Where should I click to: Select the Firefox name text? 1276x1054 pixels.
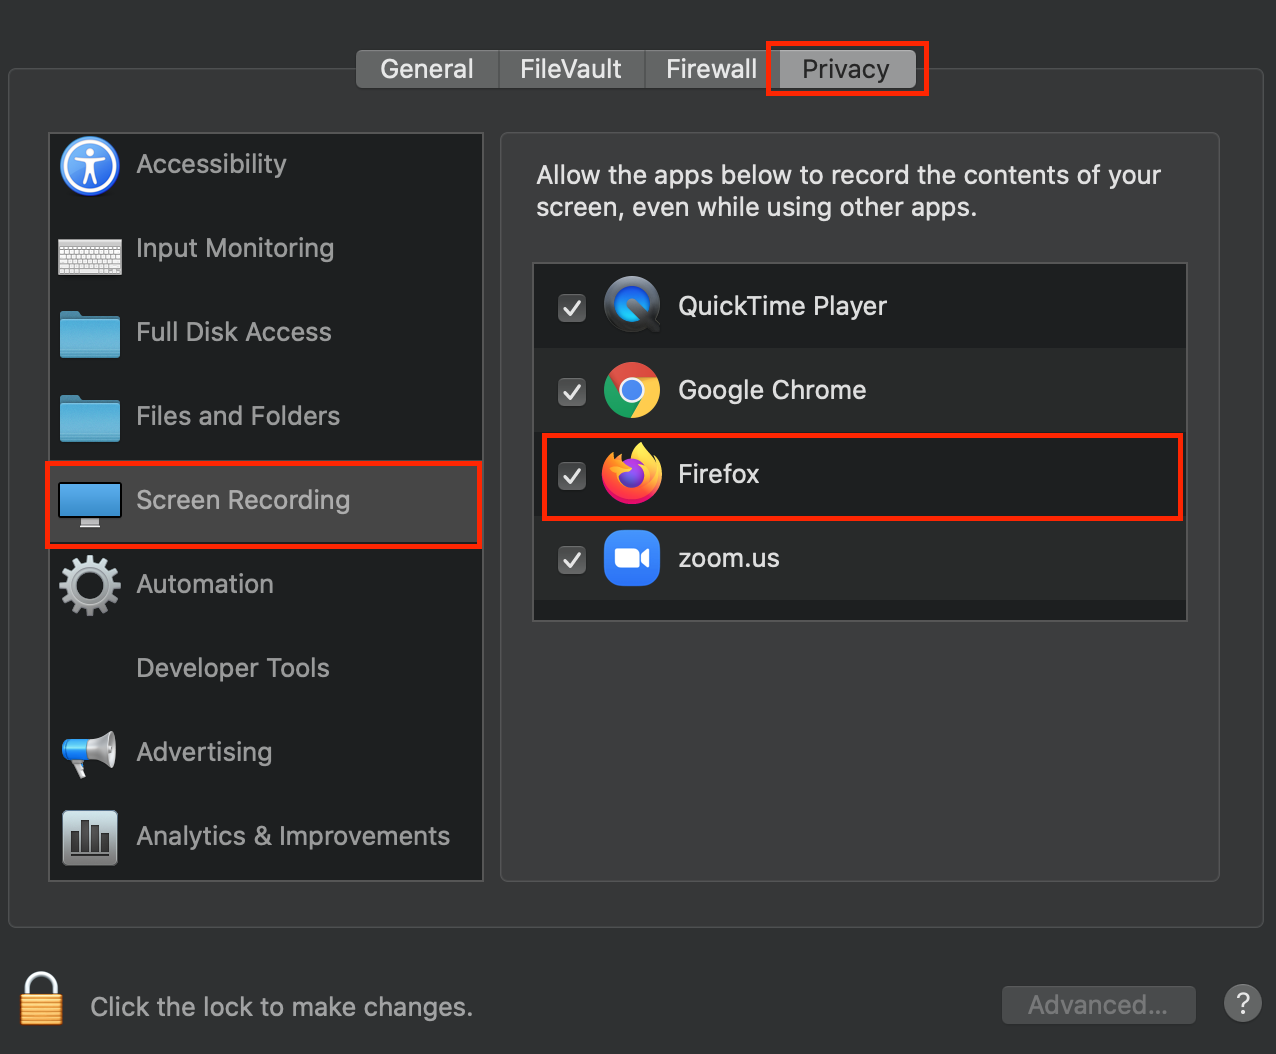pos(719,474)
